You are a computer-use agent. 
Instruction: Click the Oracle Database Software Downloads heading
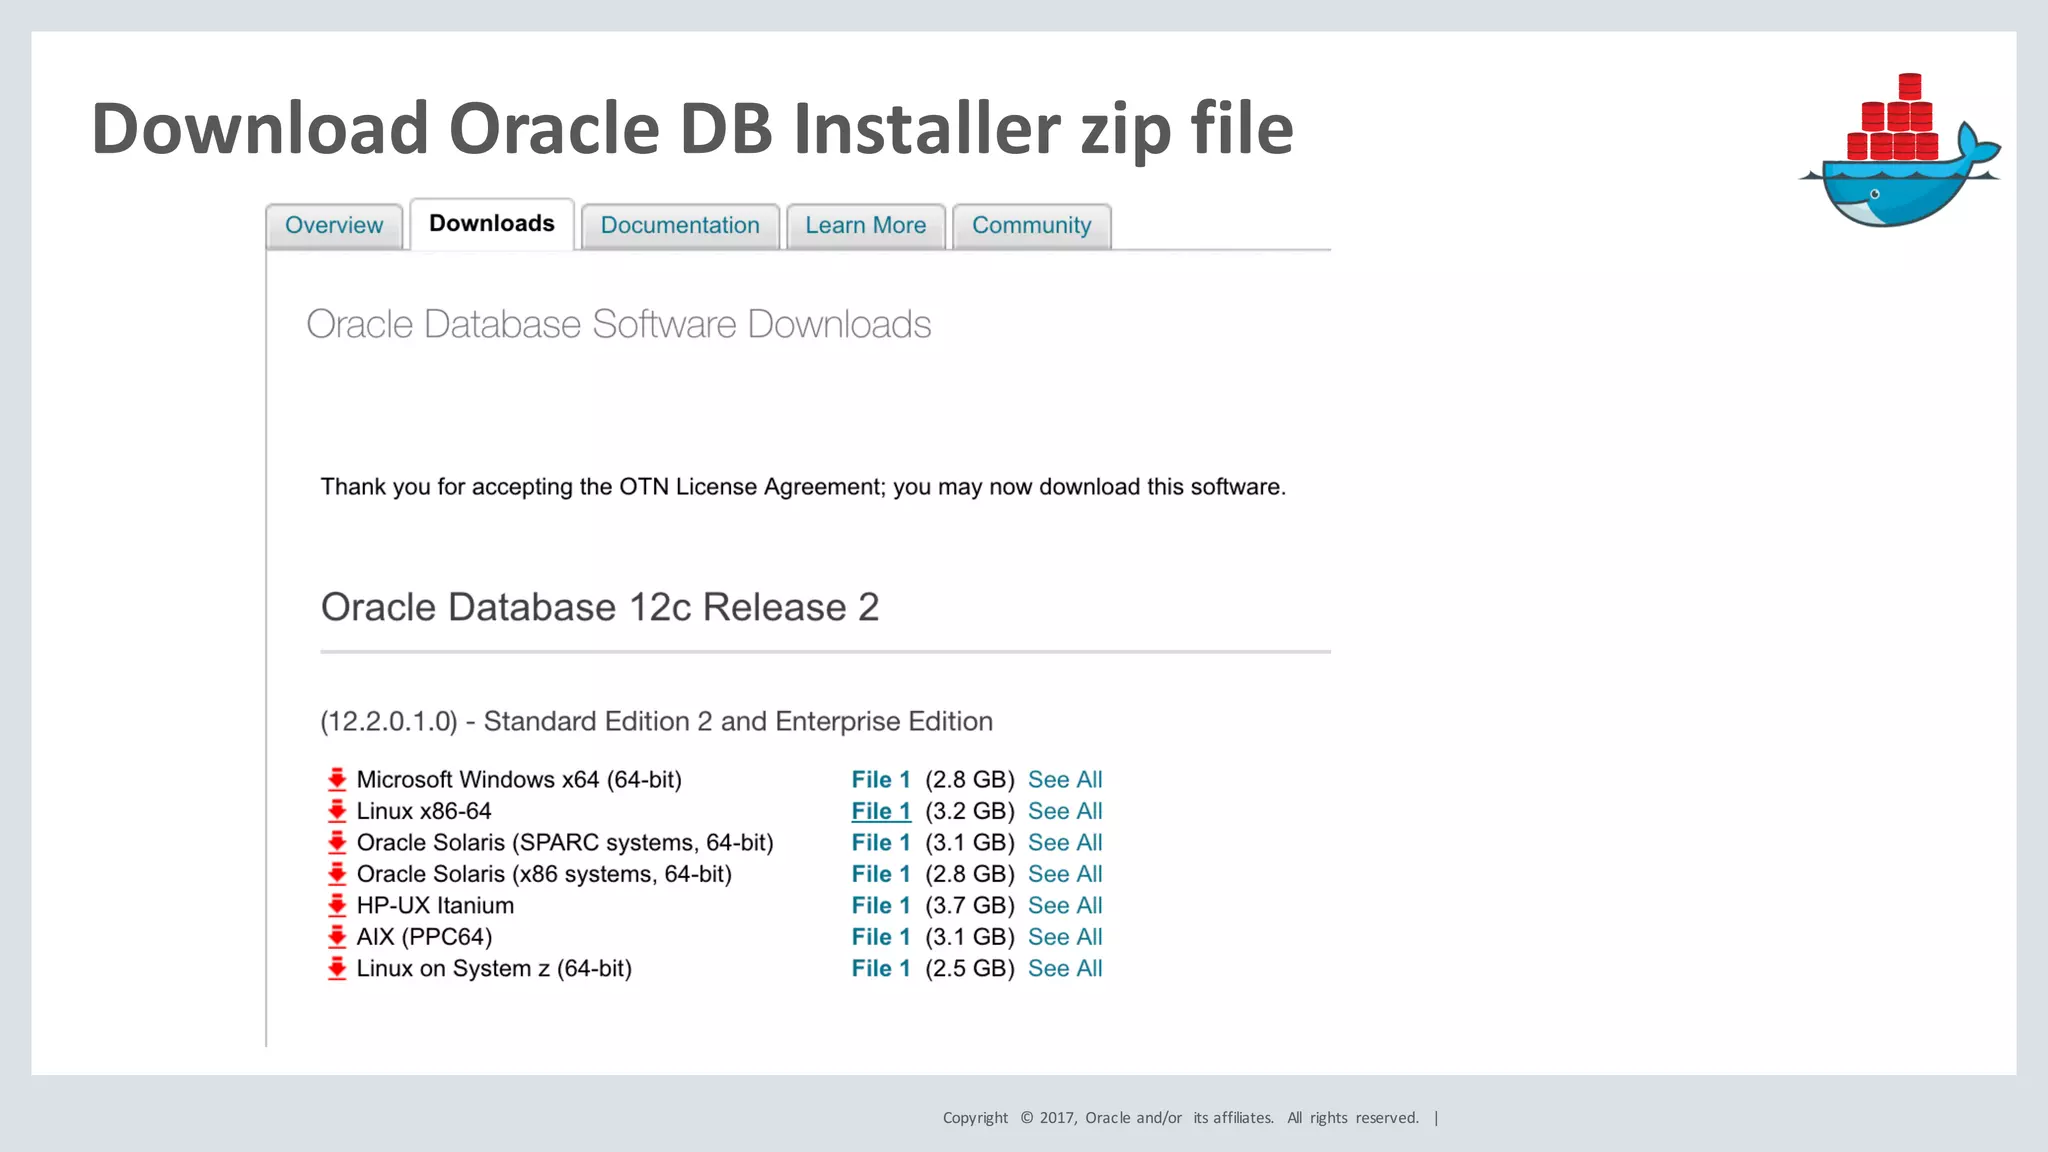coord(618,324)
